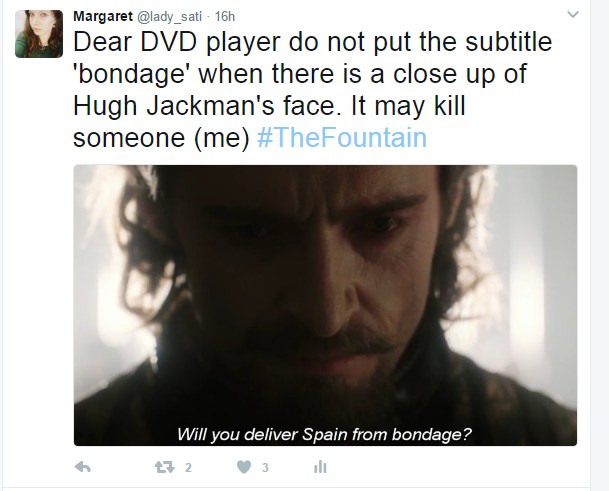Viewport: 609px width, 491px height.
Task: Open the 16h tweet timestamp
Action: pyautogui.click(x=225, y=16)
